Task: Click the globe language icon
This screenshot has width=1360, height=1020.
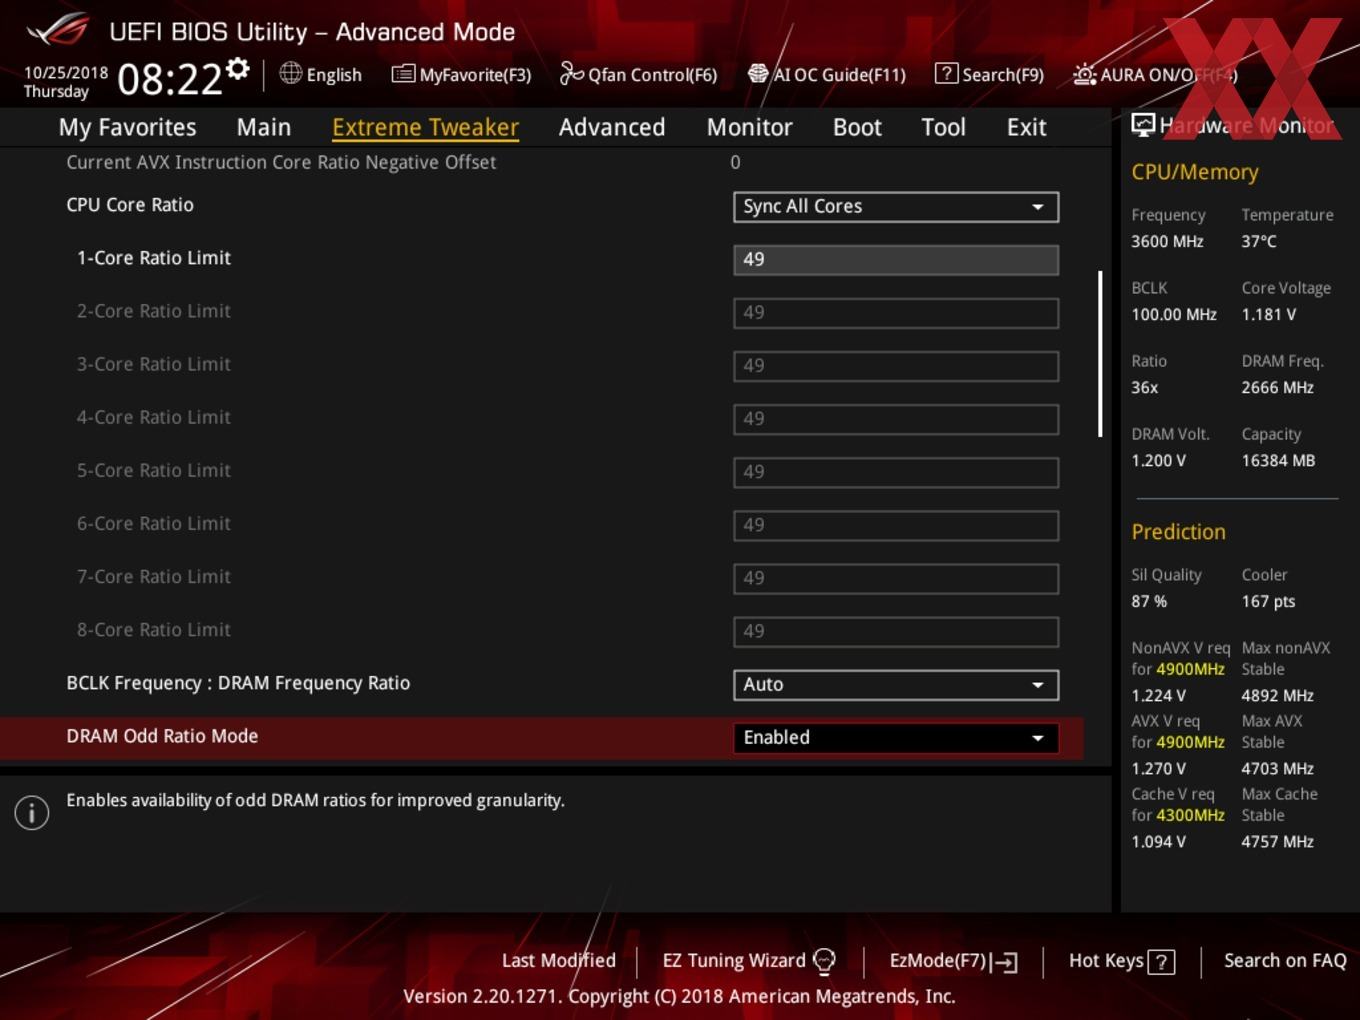Action: [290, 73]
